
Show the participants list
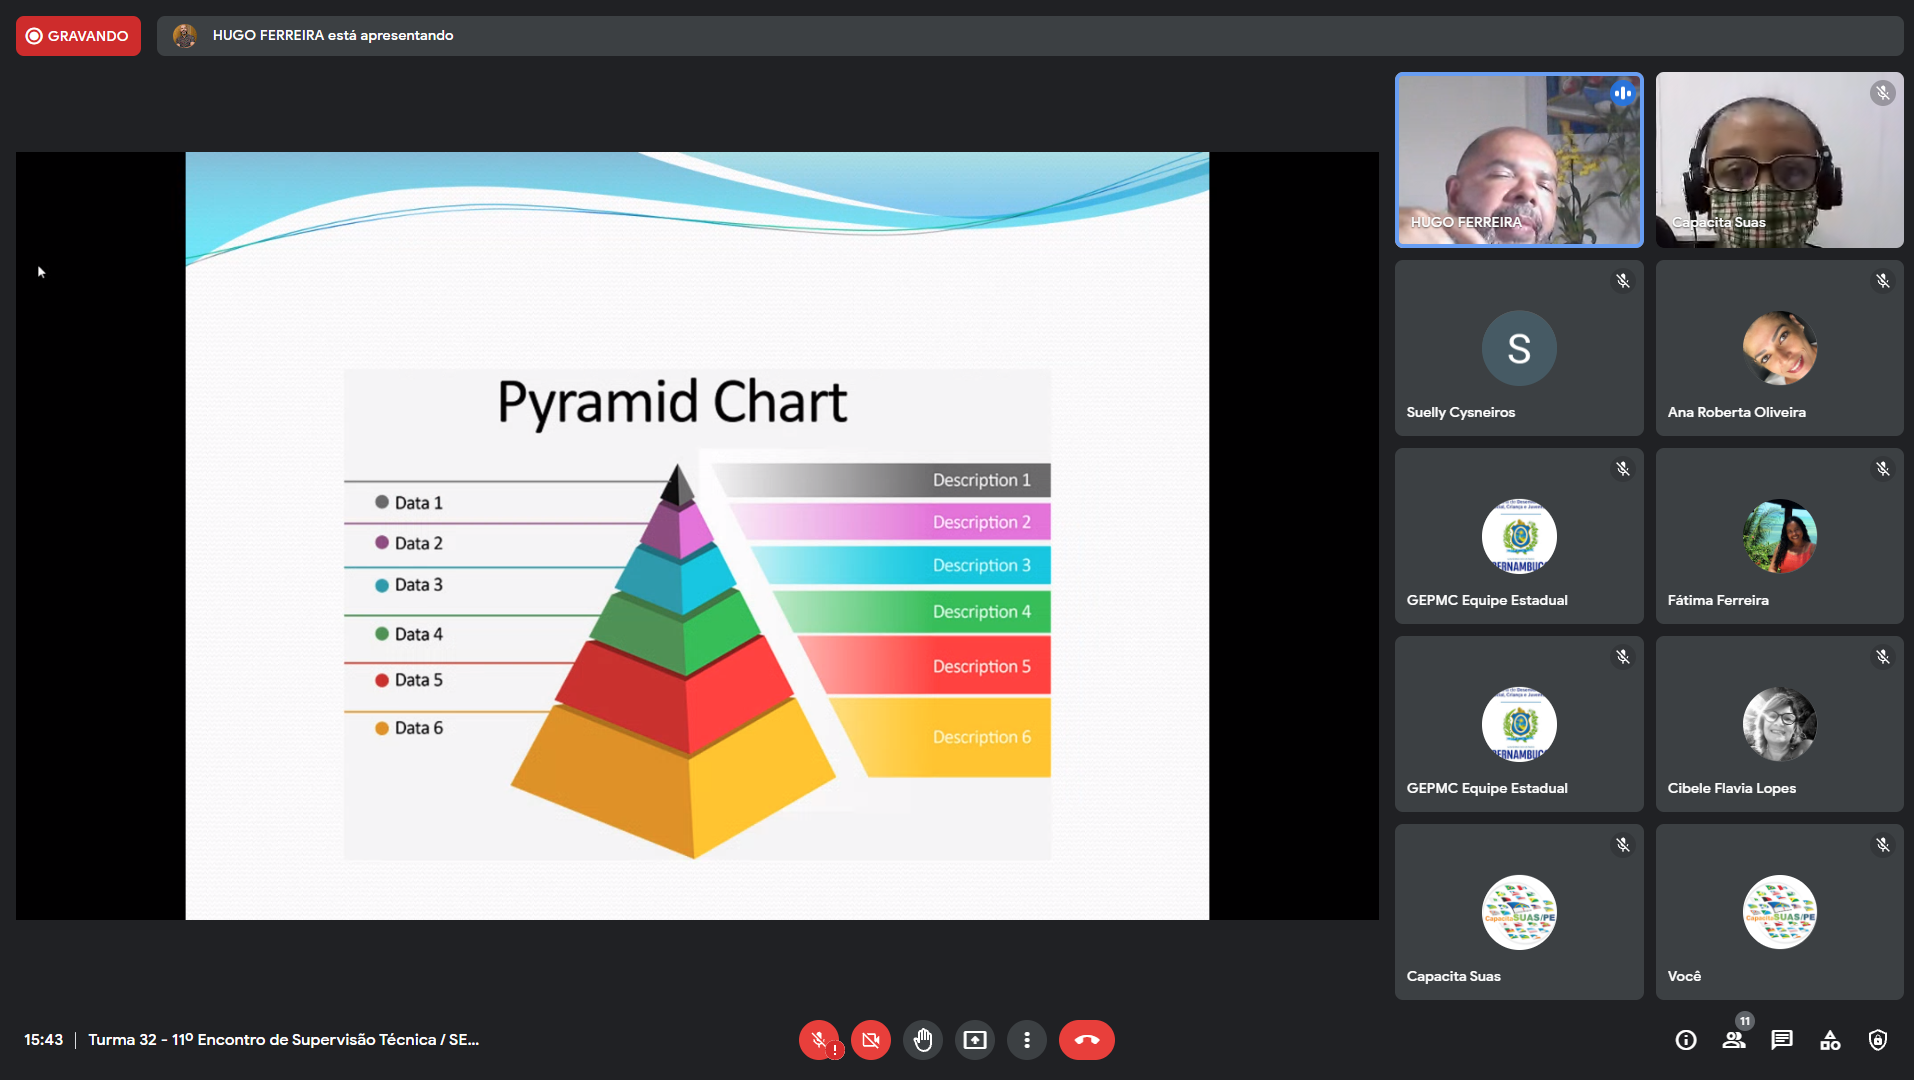click(1734, 1040)
